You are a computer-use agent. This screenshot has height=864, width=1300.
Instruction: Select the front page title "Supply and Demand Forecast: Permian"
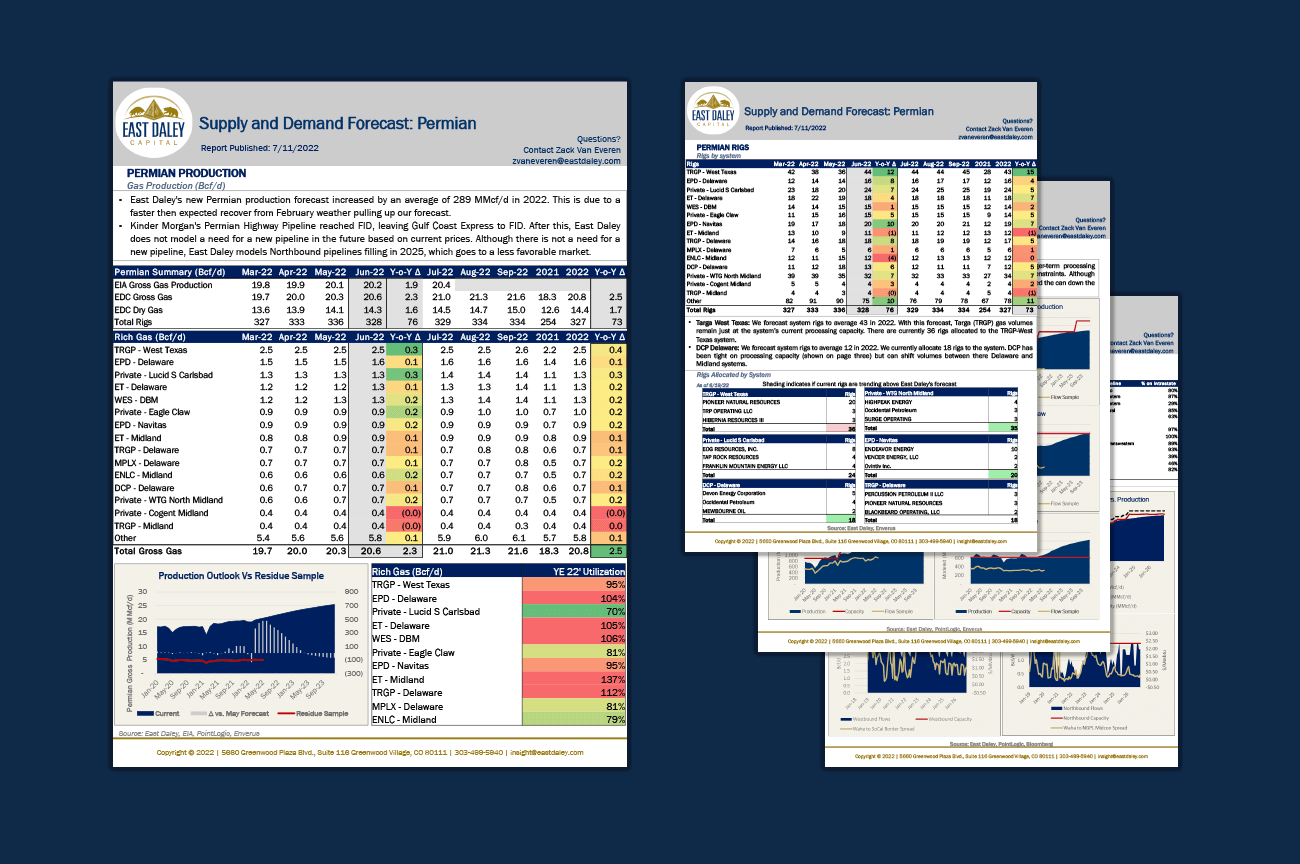[337, 124]
